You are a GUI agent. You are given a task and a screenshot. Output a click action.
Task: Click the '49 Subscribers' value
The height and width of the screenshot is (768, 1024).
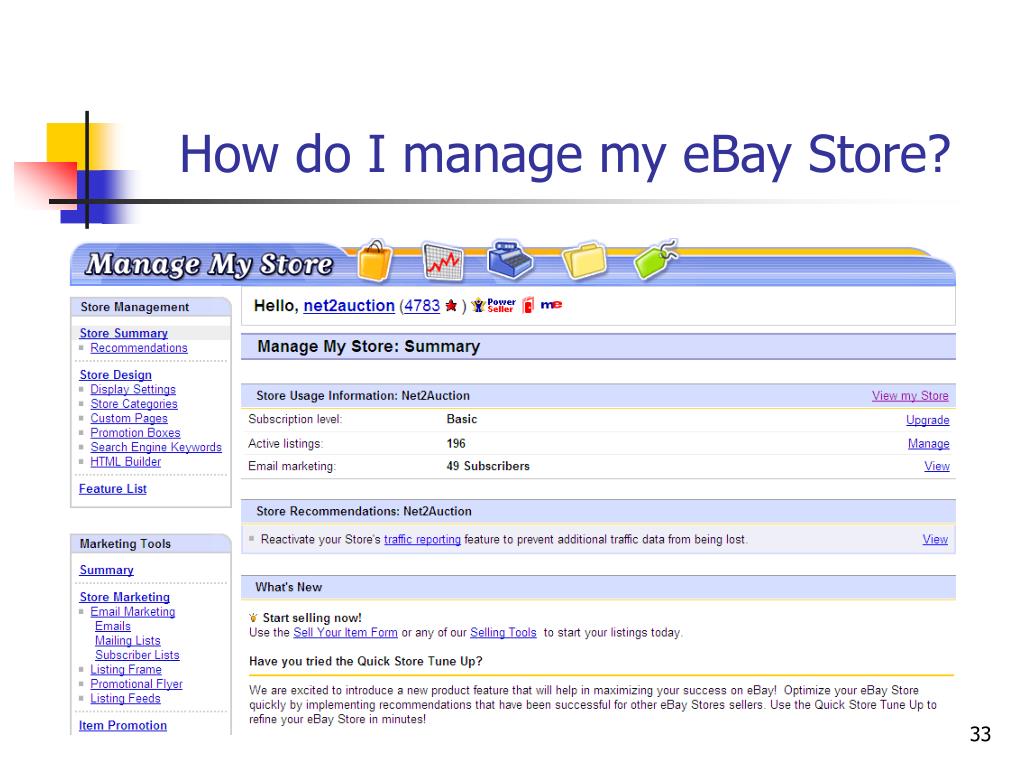[x=488, y=466]
